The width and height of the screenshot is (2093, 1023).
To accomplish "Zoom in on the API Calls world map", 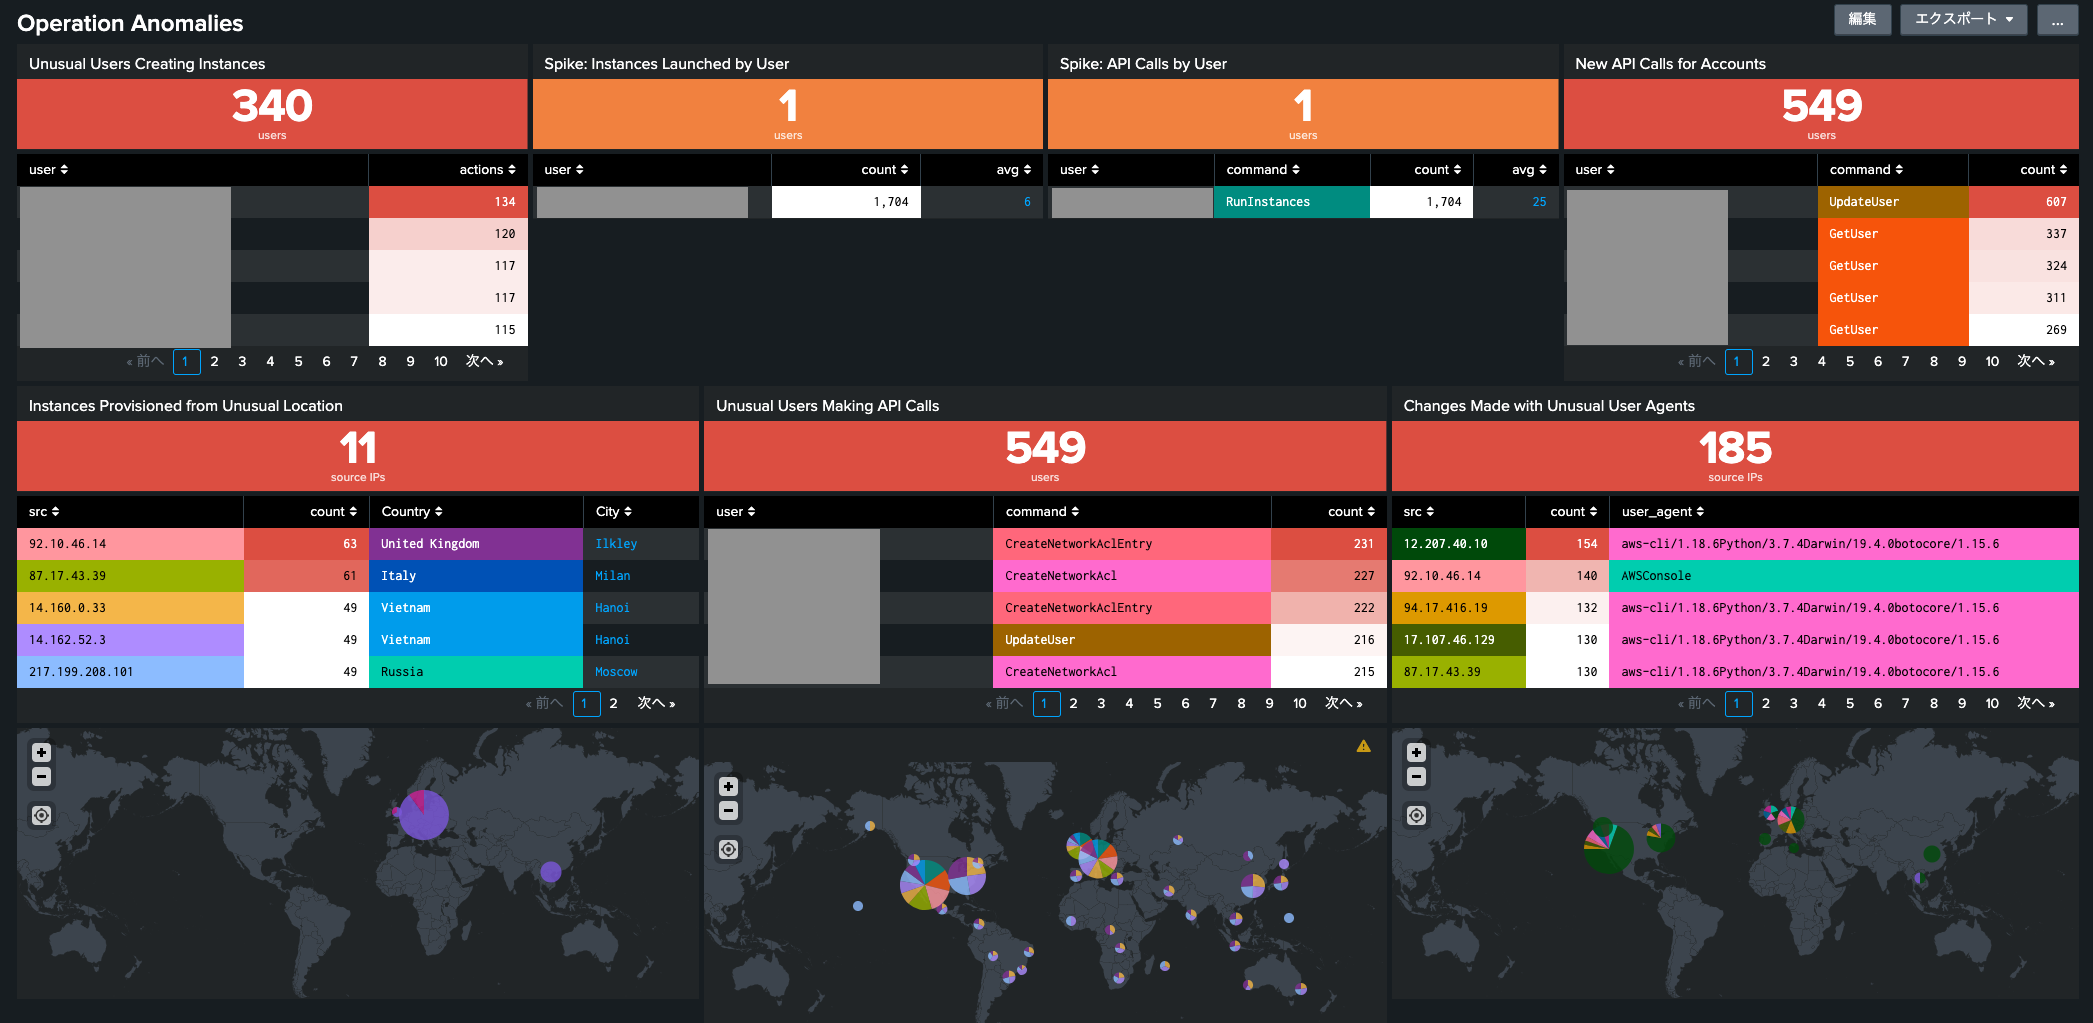I will tap(729, 787).
